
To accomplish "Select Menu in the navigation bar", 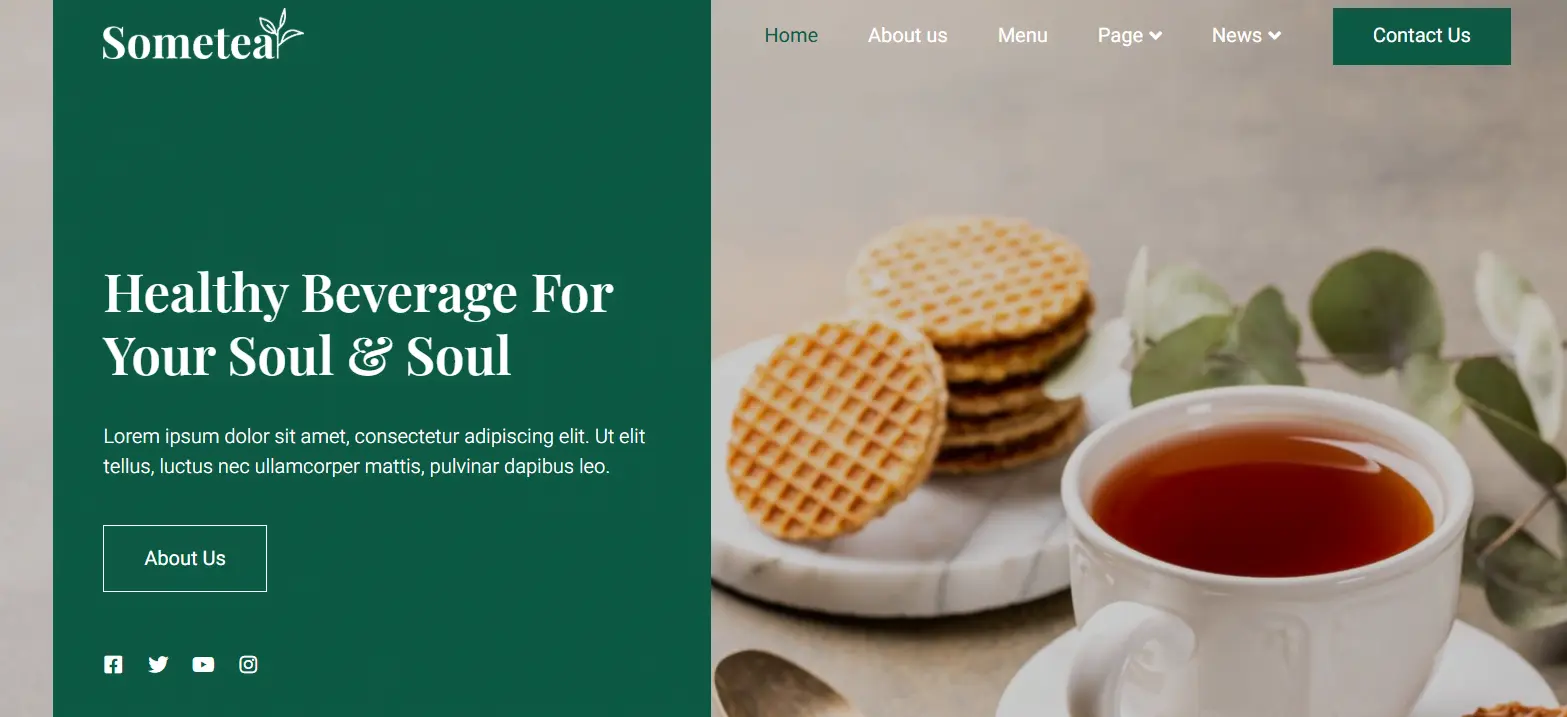I will (x=1022, y=35).
